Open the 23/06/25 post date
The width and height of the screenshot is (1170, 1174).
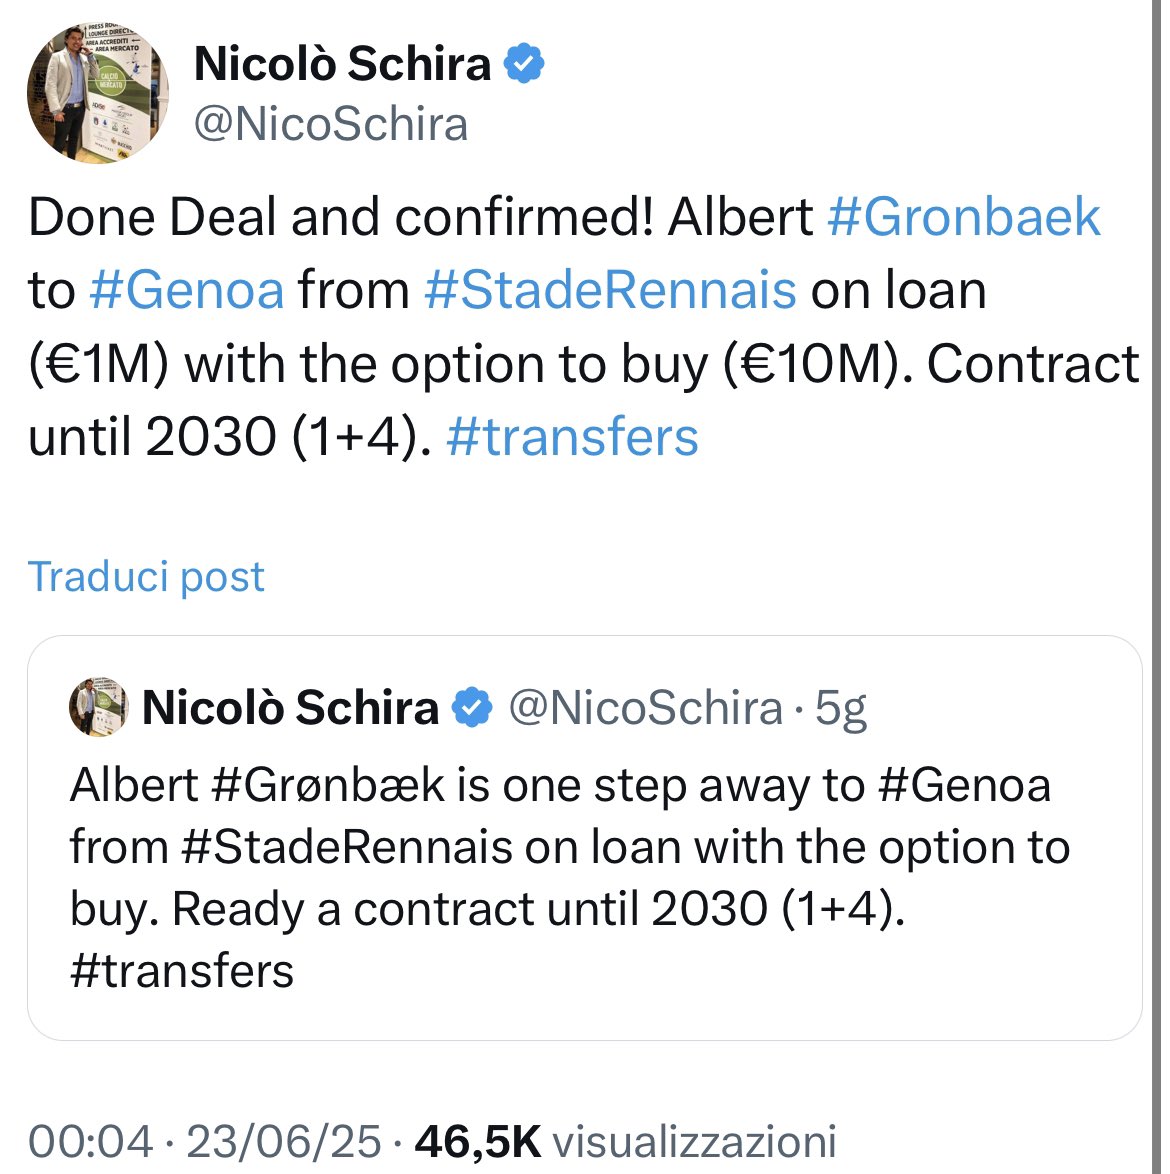click(284, 1142)
